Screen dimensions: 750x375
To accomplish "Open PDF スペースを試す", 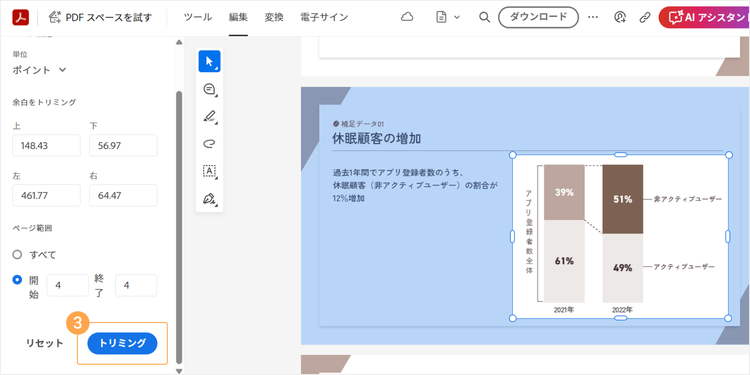I will 100,18.
